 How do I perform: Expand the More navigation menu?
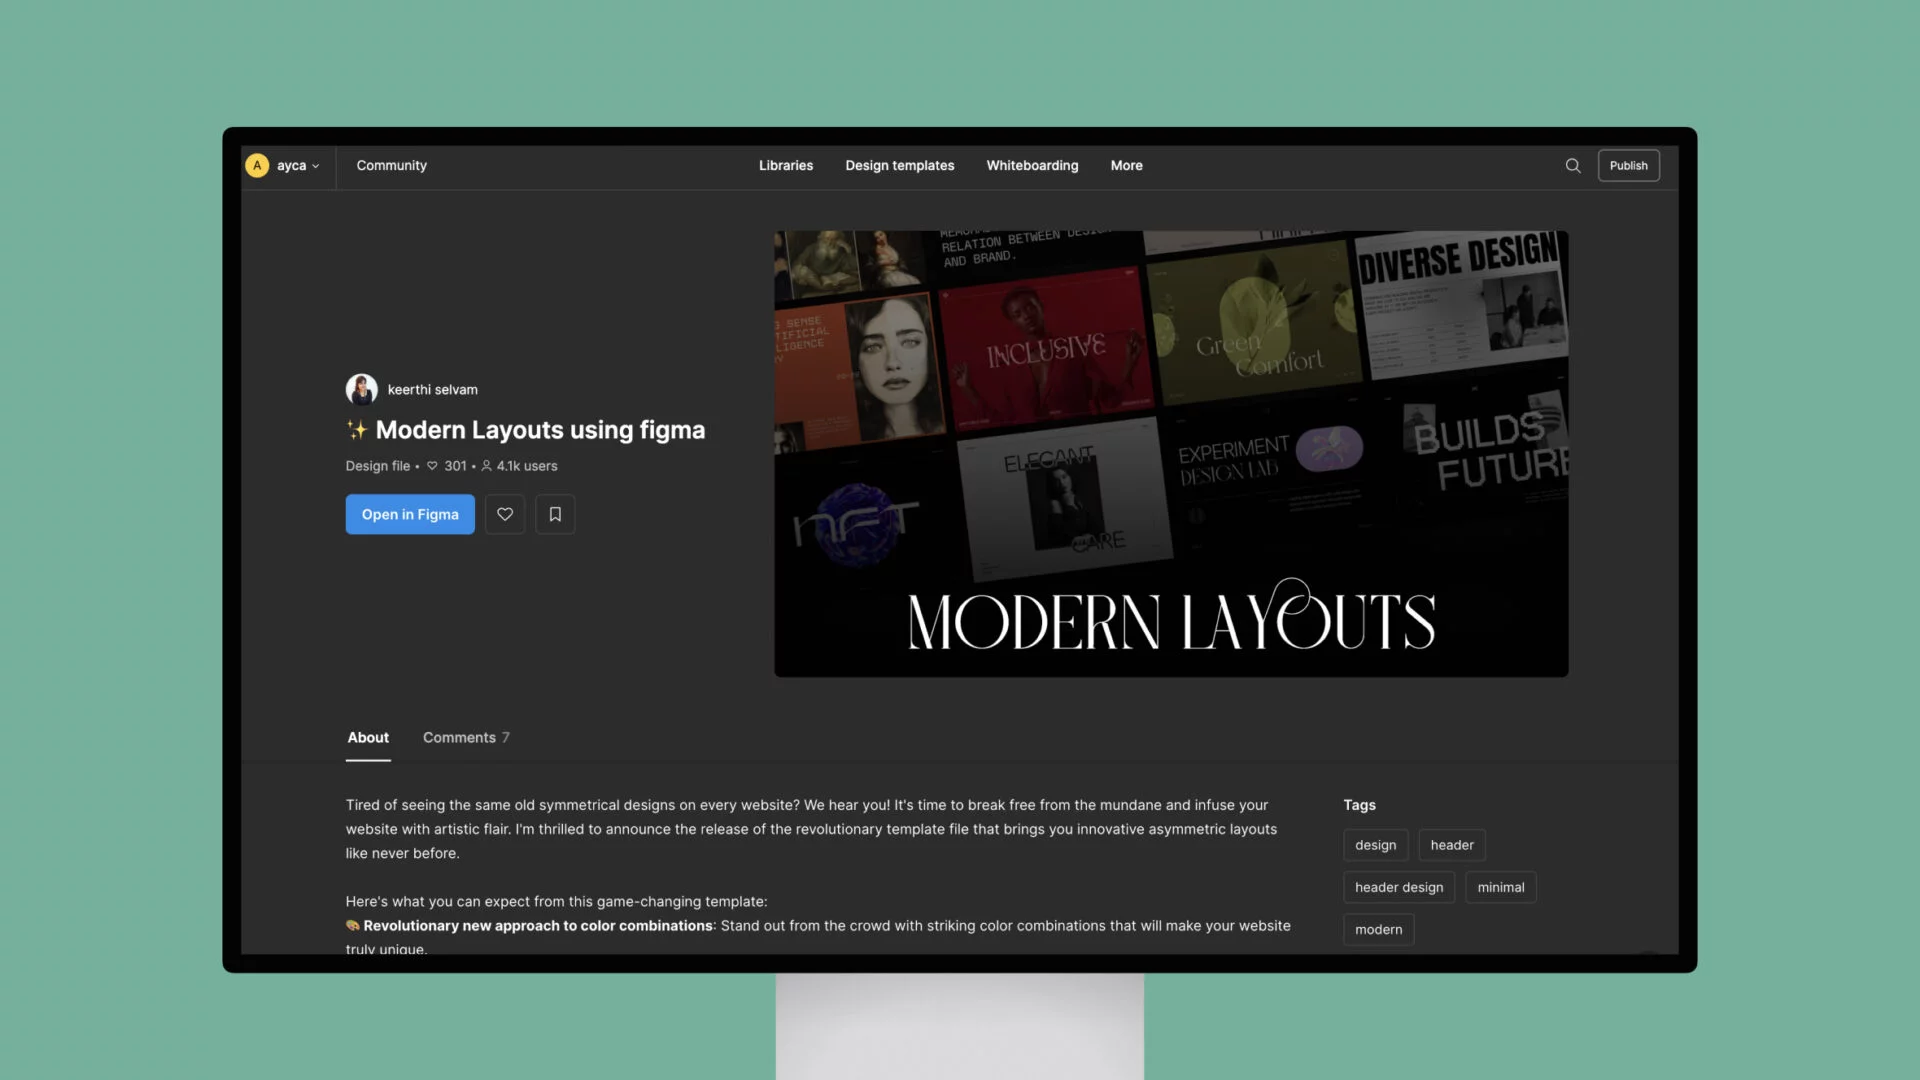1126,165
